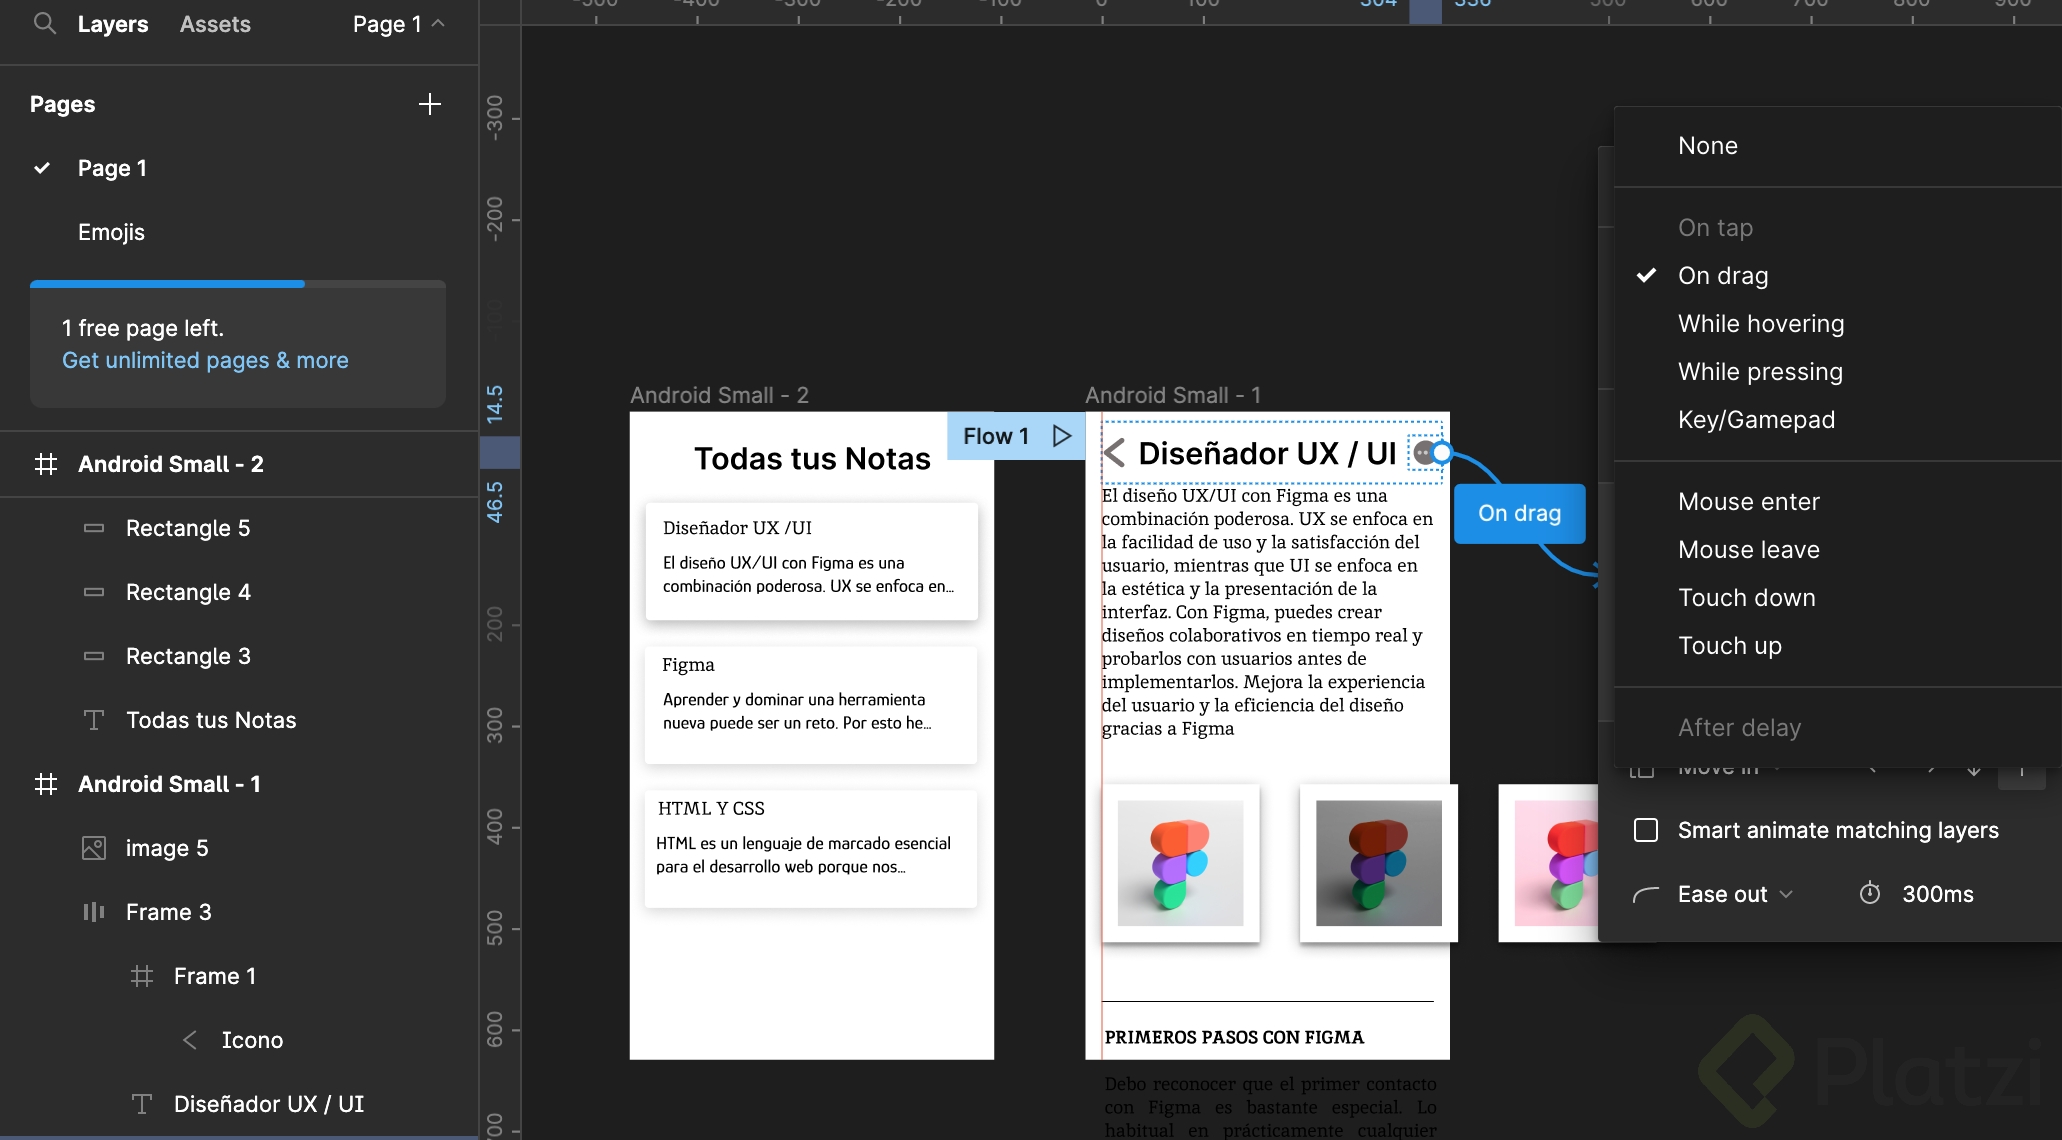This screenshot has width=2062, height=1140.
Task: Click the Get unlimited pages & more link
Action: [205, 360]
